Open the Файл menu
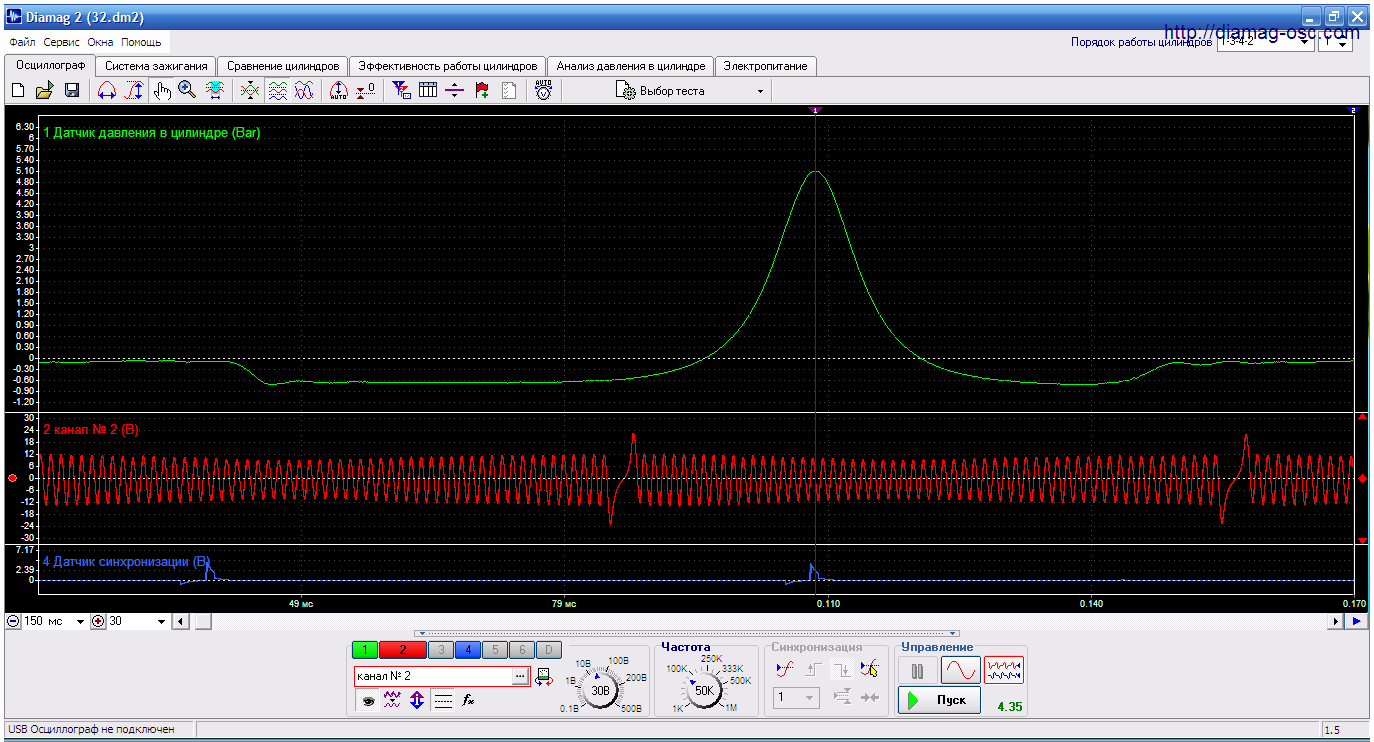 click(22, 43)
